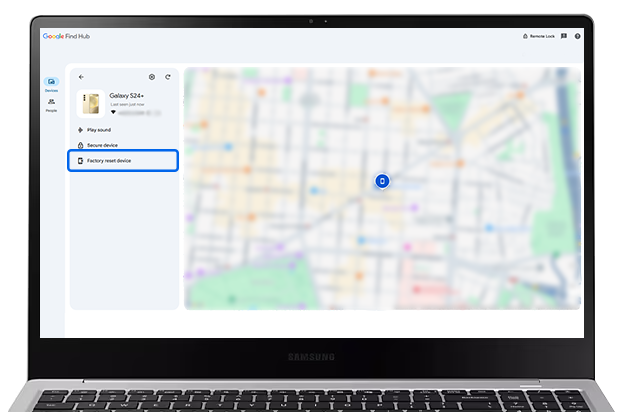This screenshot has height=412, width=623.
Task: Open the send feedback icon
Action: 564,36
